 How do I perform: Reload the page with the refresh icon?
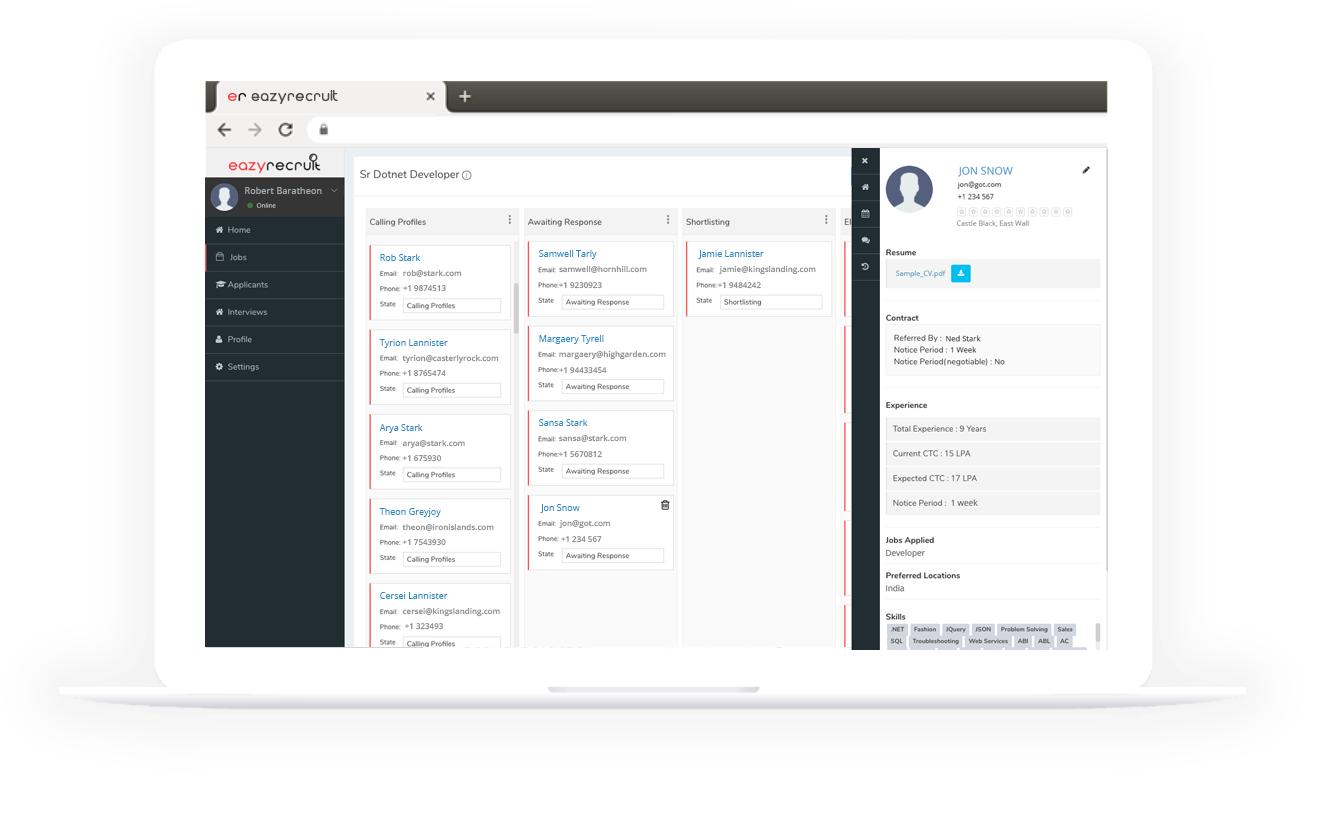[285, 129]
